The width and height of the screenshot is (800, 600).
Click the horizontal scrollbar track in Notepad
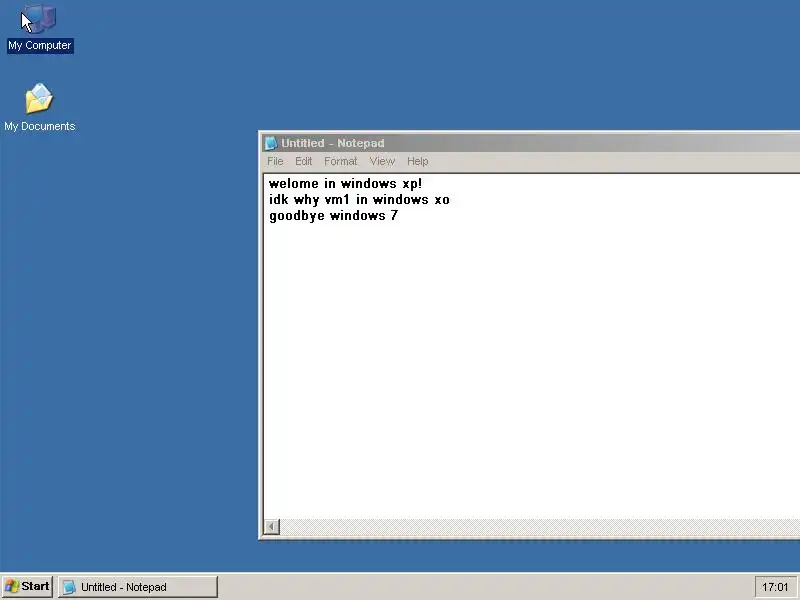pyautogui.click(x=540, y=527)
